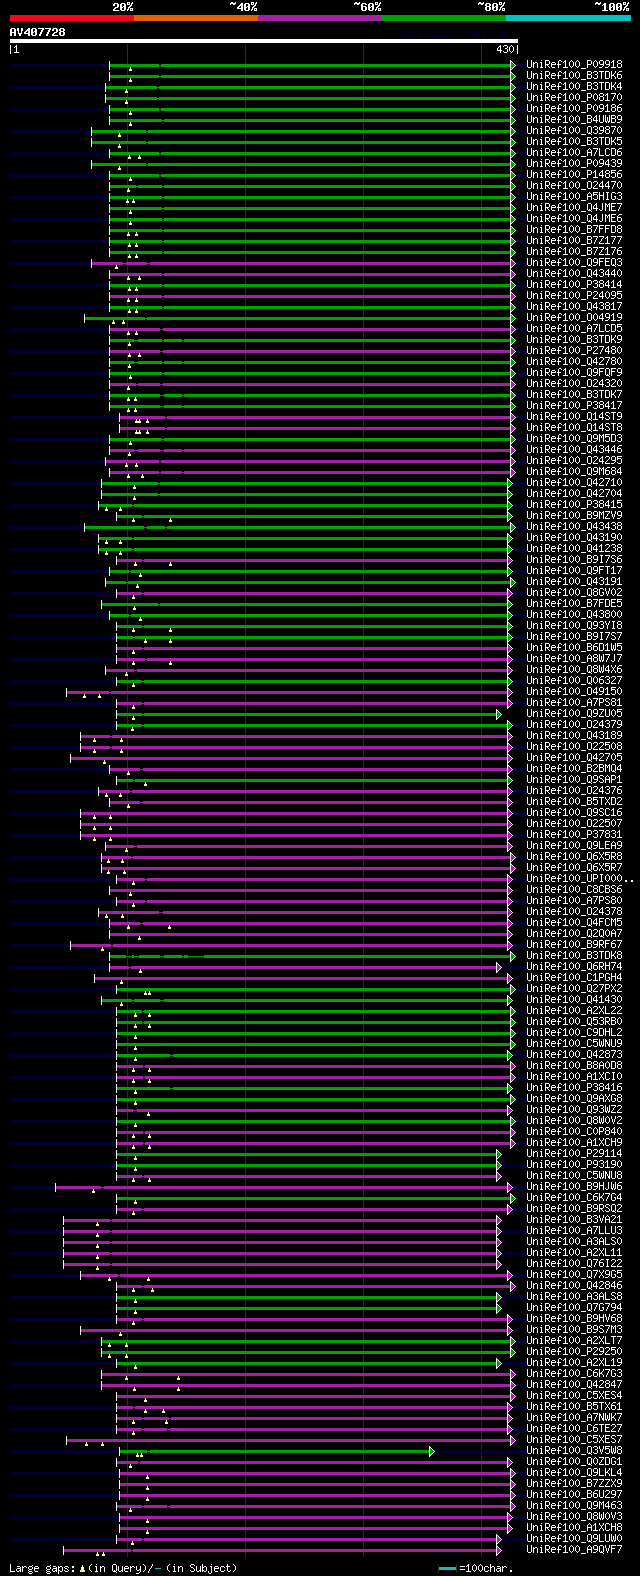Select hit UniRef100_Q9ZU05
Image resolution: width=640 pixels, height=1576 pixels.
point(574,713)
